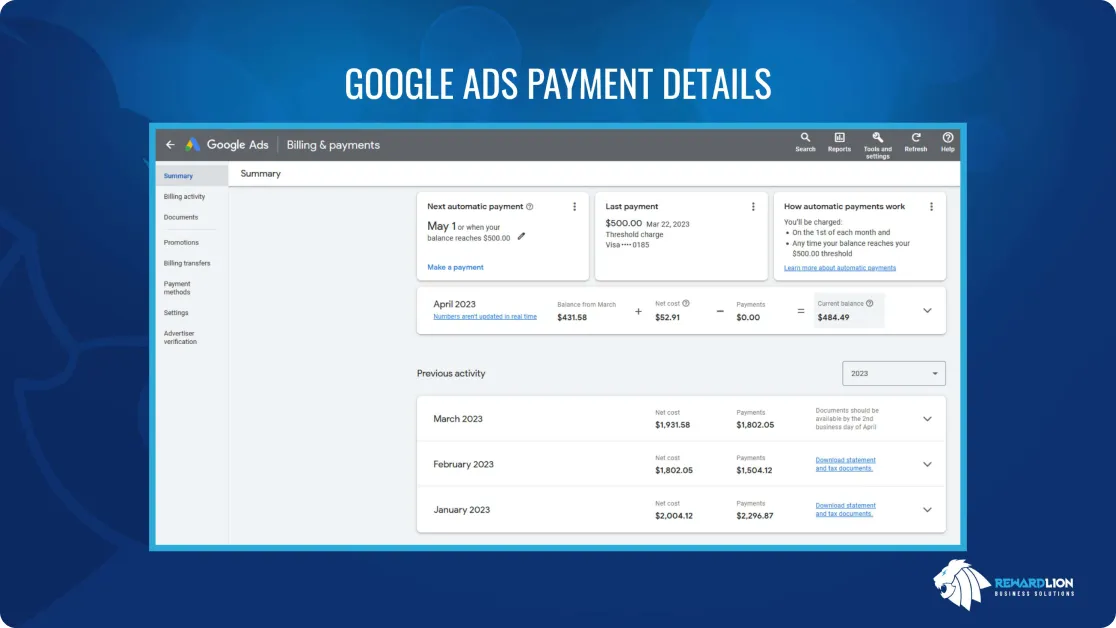Click the Make a payment link
This screenshot has height=628, width=1116.
point(455,268)
